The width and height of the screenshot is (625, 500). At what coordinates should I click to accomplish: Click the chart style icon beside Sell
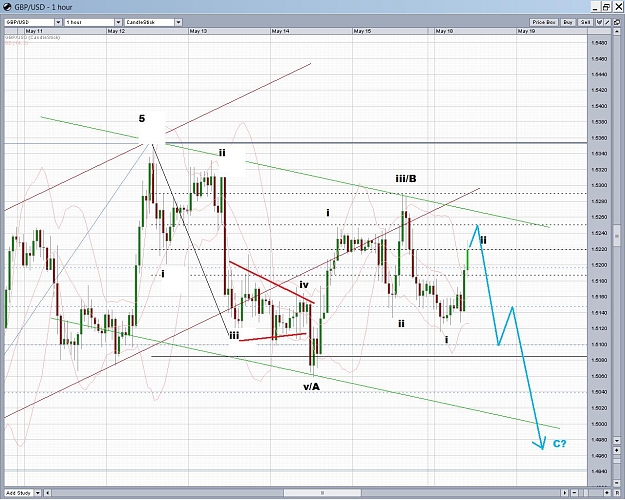(x=599, y=22)
